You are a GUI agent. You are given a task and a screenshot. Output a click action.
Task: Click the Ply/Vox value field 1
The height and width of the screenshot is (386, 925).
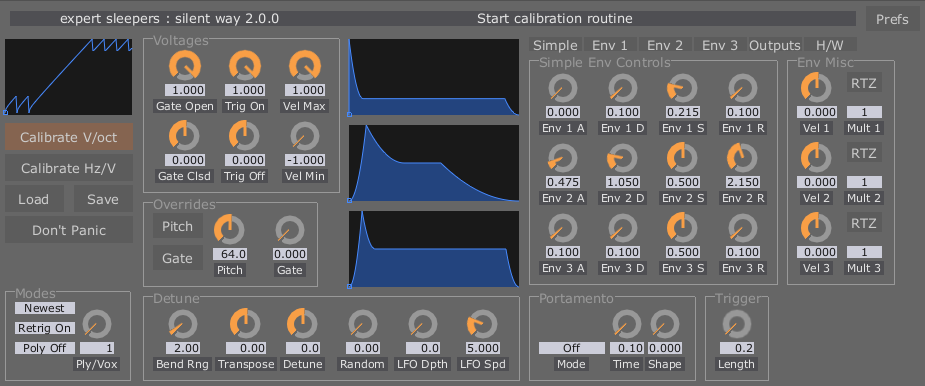tap(97, 348)
